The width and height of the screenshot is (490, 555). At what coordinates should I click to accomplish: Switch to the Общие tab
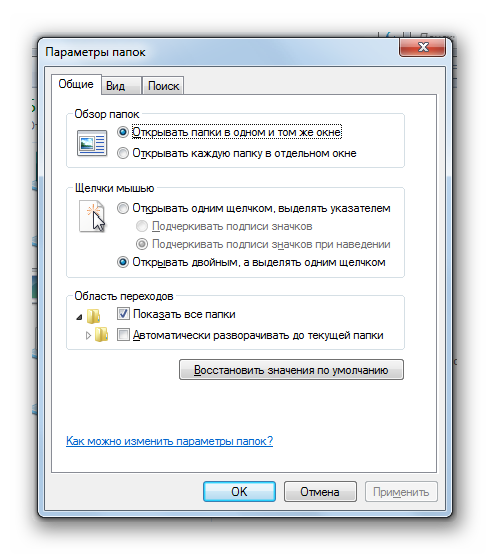[x=76, y=84]
